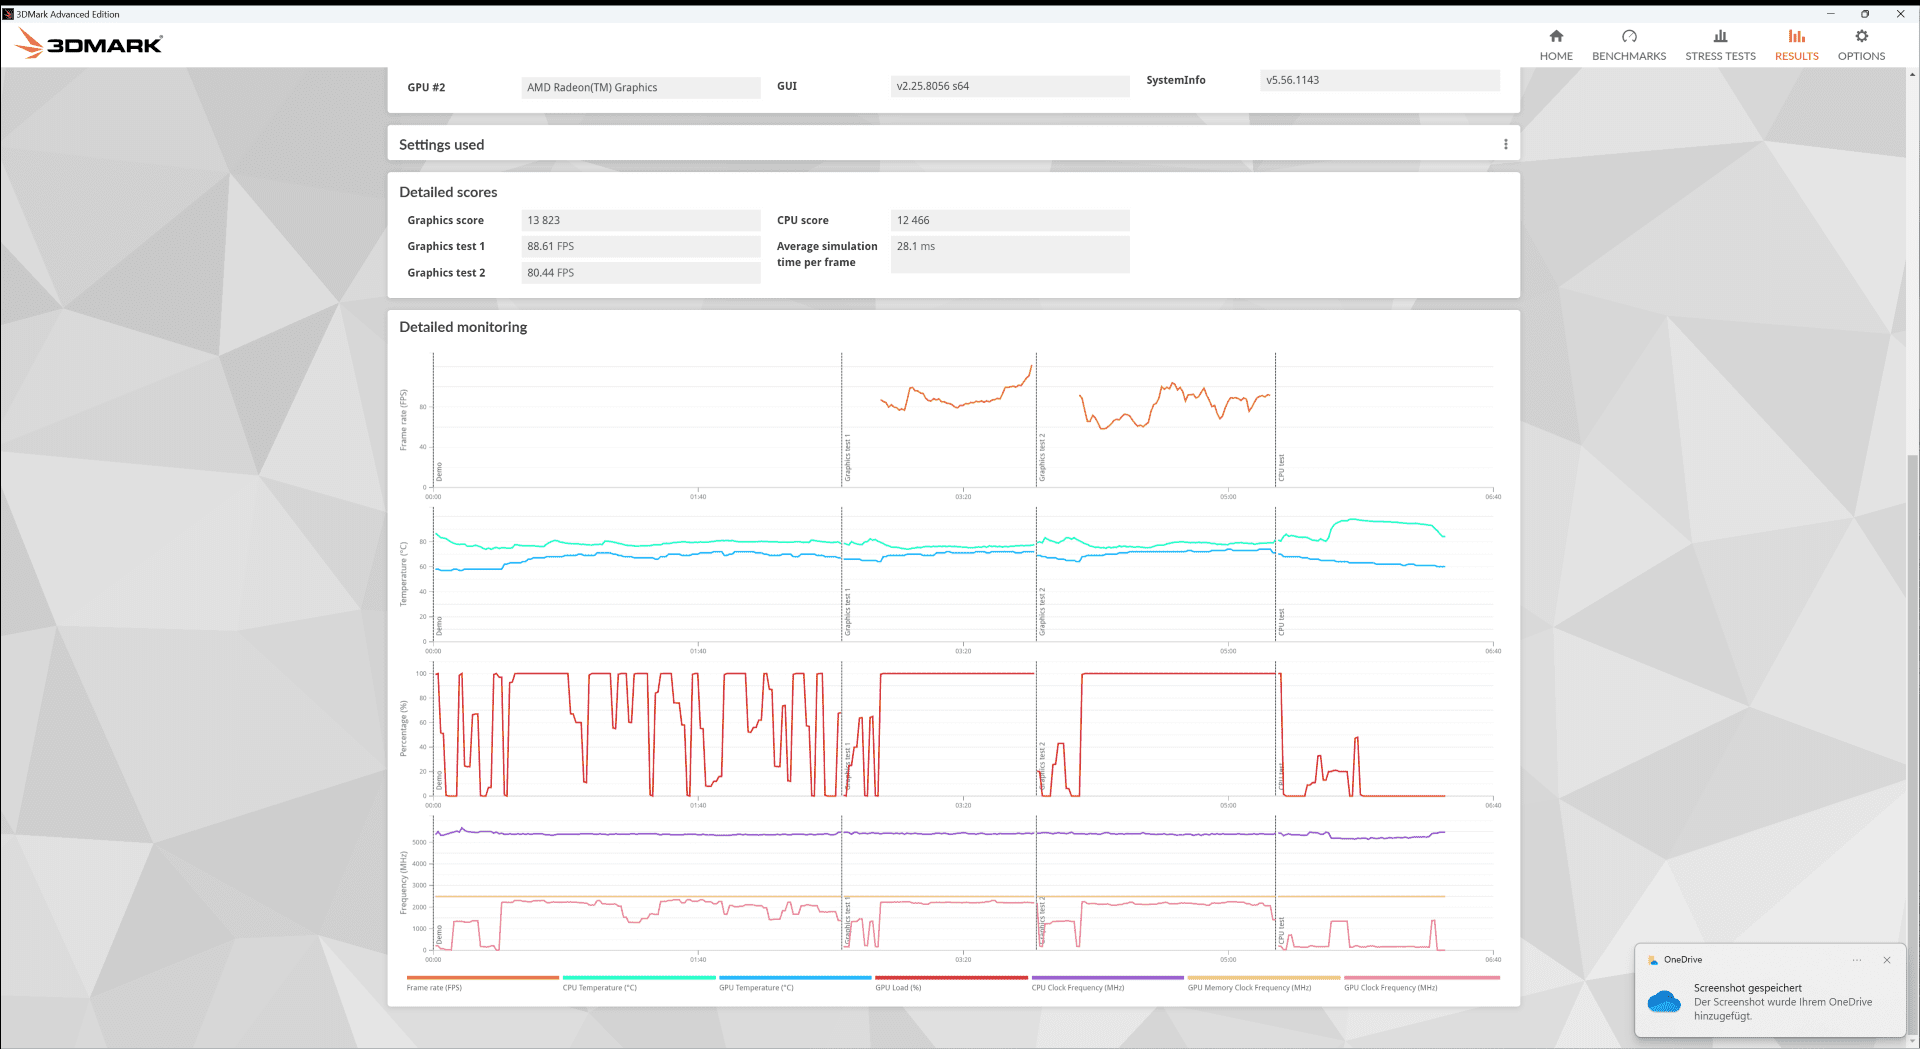Select Graphics test 2 value 80.44 FPS
The height and width of the screenshot is (1049, 1920).
pos(641,272)
